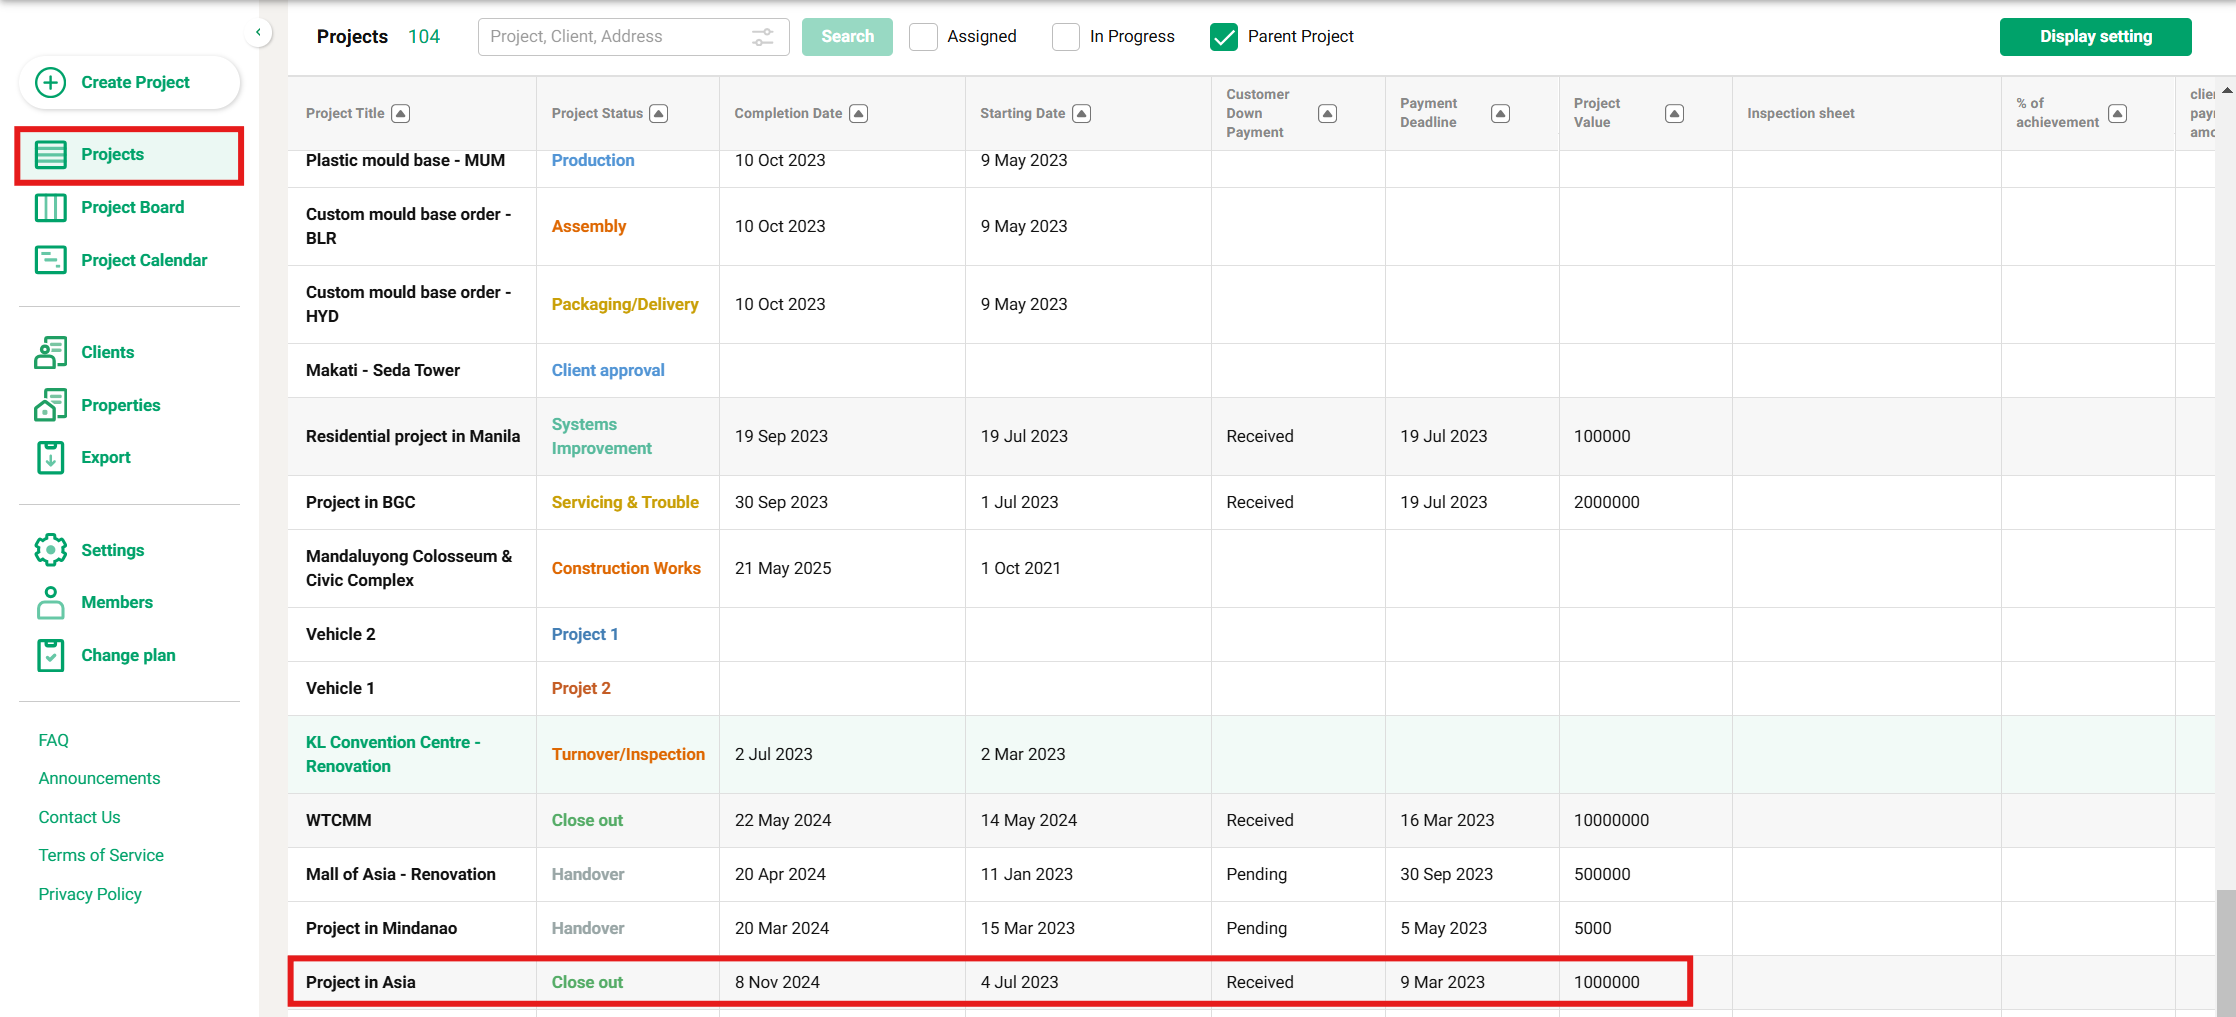Sort by Completion Date column arrow
This screenshot has width=2236, height=1017.
858,114
